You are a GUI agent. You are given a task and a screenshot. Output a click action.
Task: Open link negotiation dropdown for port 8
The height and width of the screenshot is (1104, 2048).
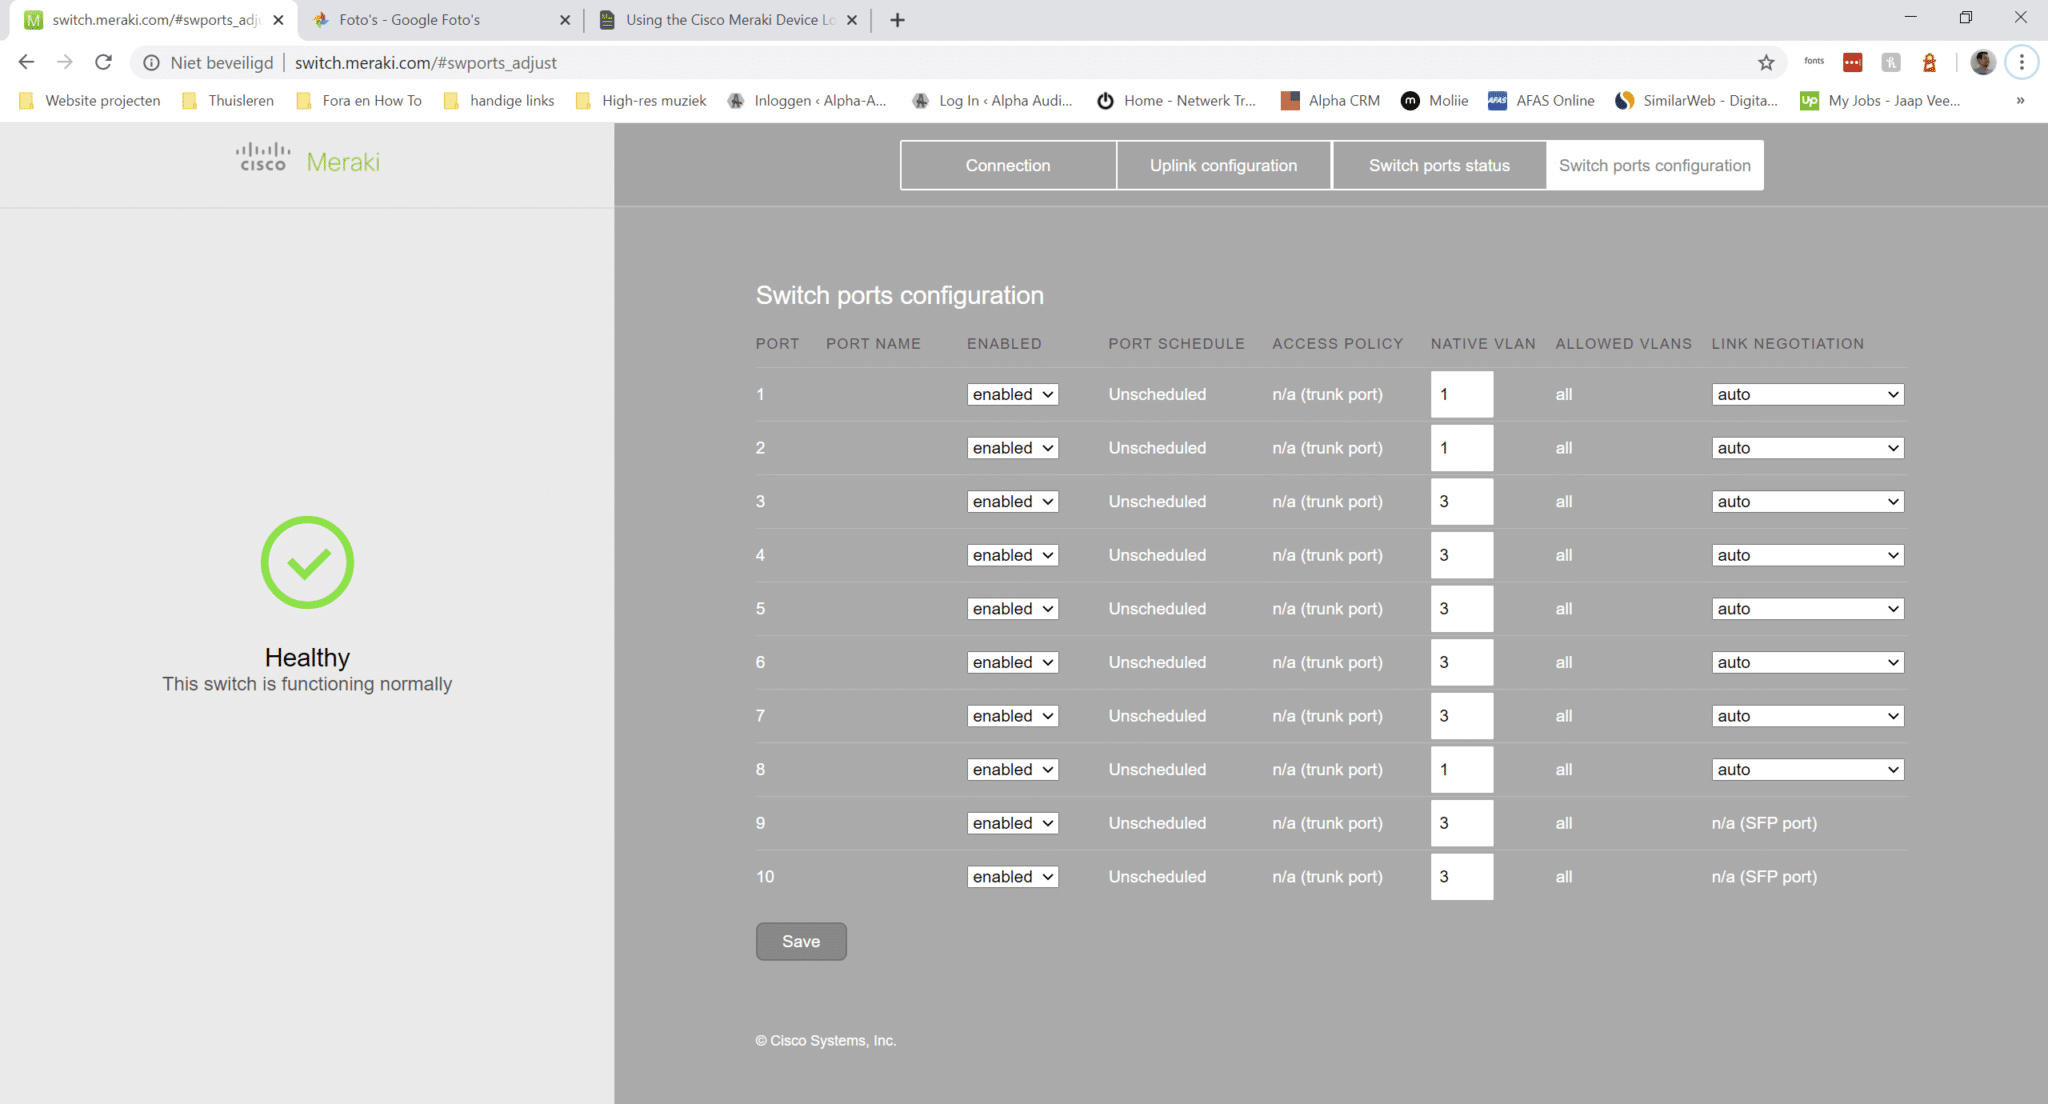click(1807, 769)
